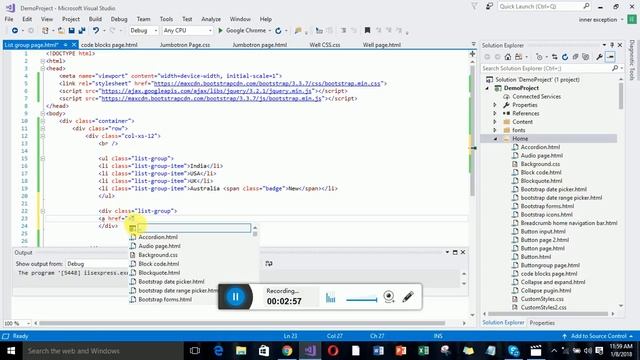Screen dimensions: 640x360
Task: Toggle Solution Explorer Show All Files icon
Action: [586, 57]
